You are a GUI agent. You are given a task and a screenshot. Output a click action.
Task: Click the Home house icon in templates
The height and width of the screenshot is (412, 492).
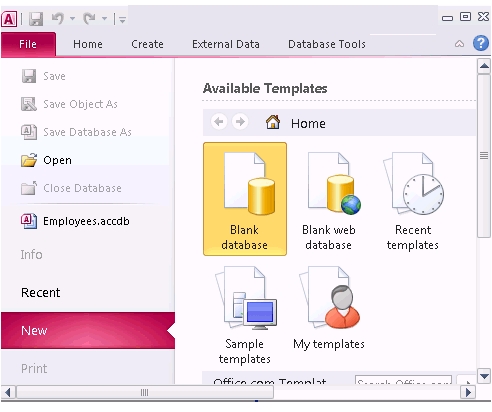pos(273,122)
